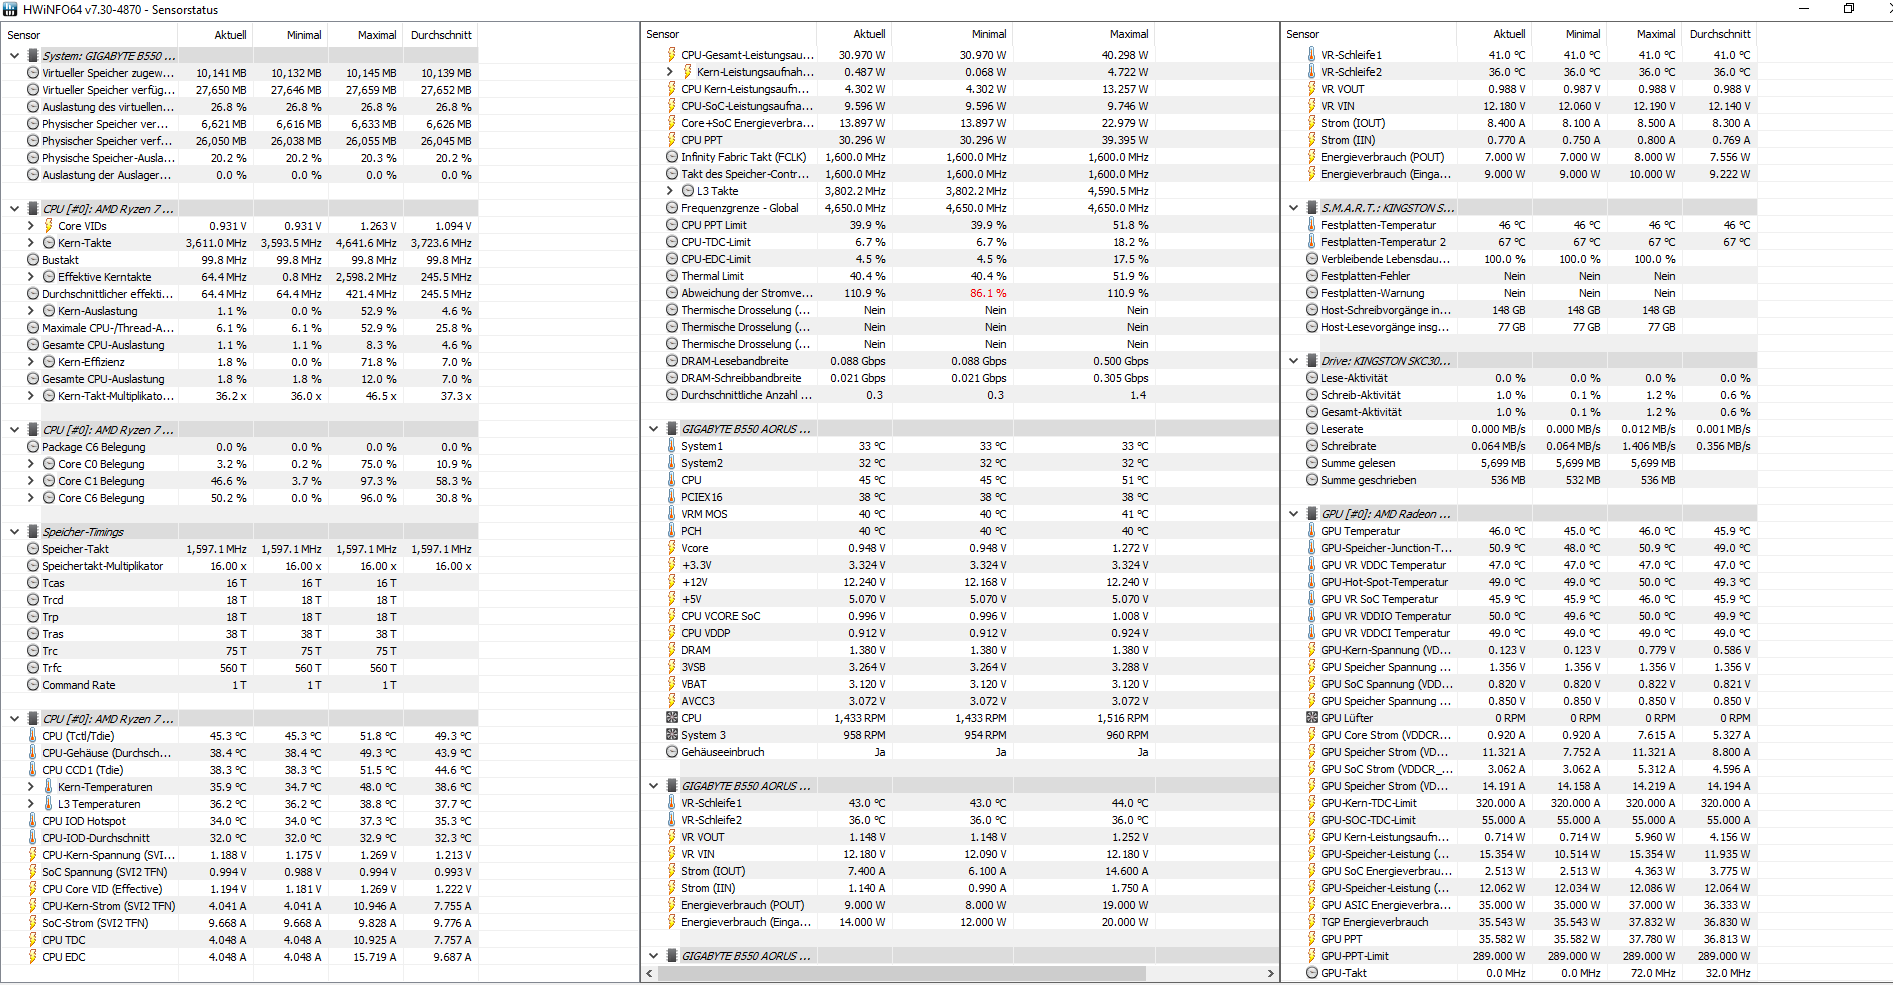This screenshot has height=985, width=1893.
Task: Expand the Kern-Auslastung row
Action: pyautogui.click(x=31, y=311)
